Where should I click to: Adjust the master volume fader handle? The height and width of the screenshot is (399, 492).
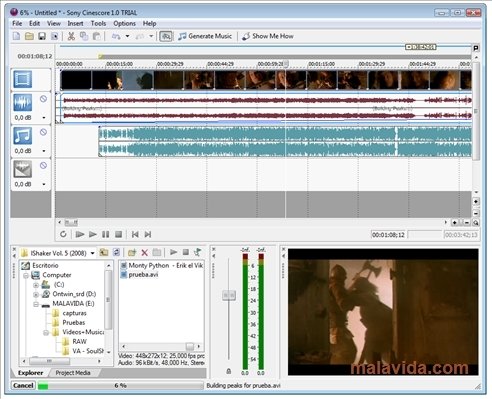coord(229,295)
